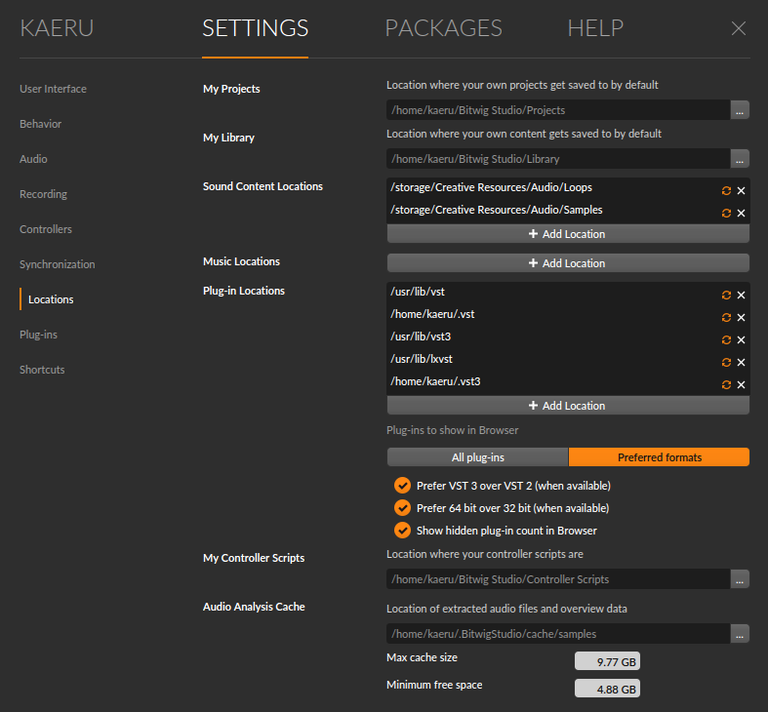The width and height of the screenshot is (768, 712).
Task: Rescan the Audio/Samples sound content location
Action: [726, 213]
